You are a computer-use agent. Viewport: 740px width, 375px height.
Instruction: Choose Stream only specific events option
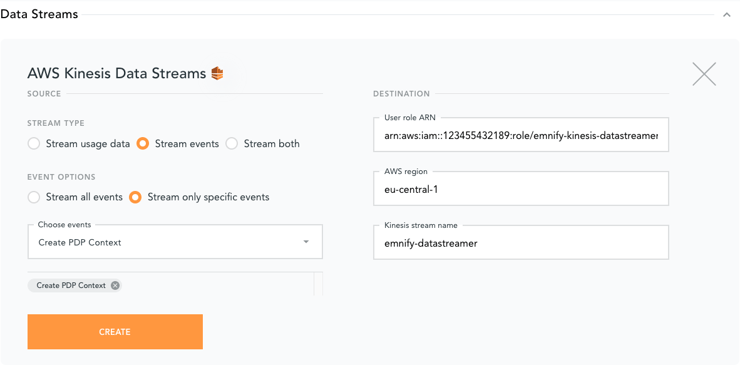[135, 197]
